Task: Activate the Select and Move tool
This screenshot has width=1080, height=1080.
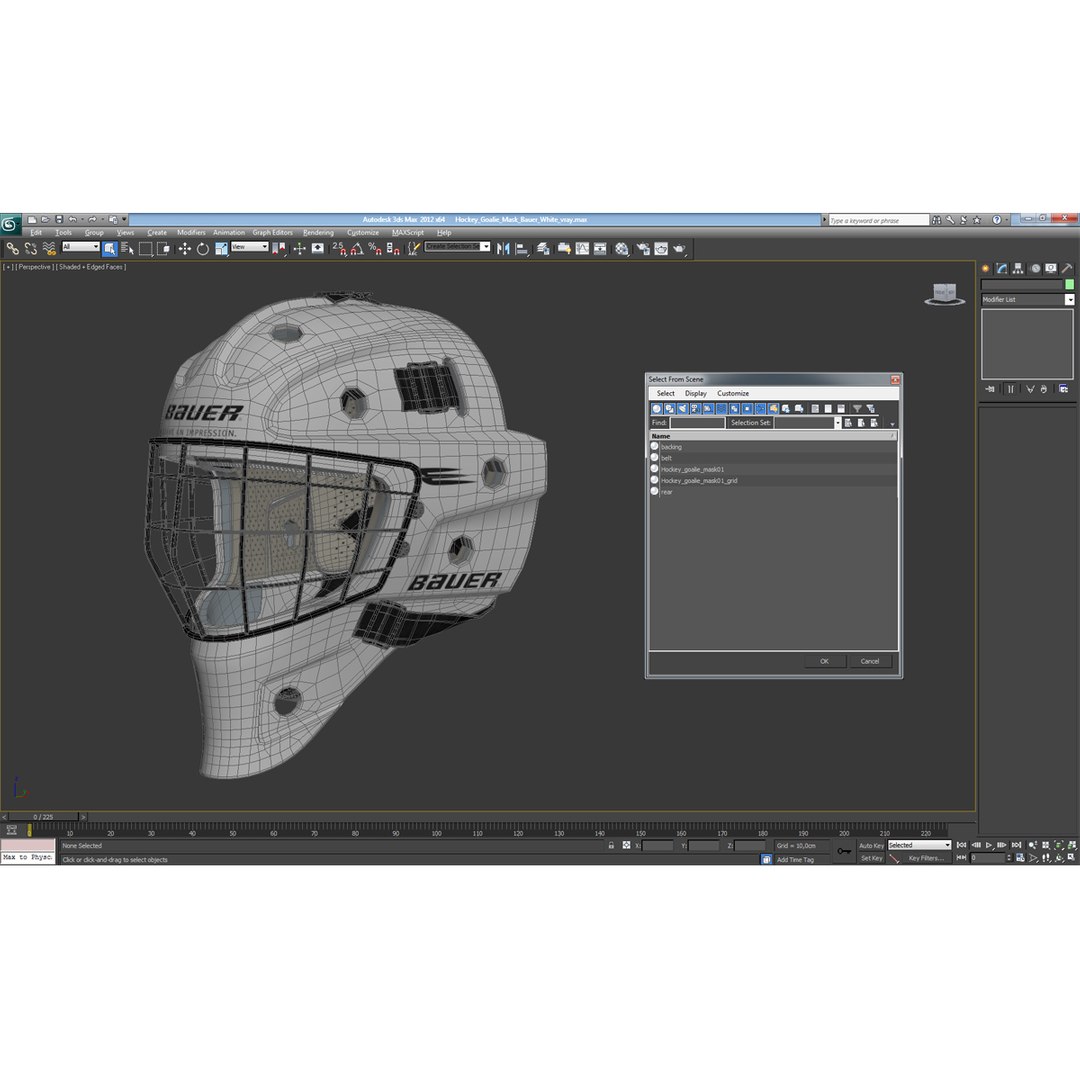Action: click(185, 249)
